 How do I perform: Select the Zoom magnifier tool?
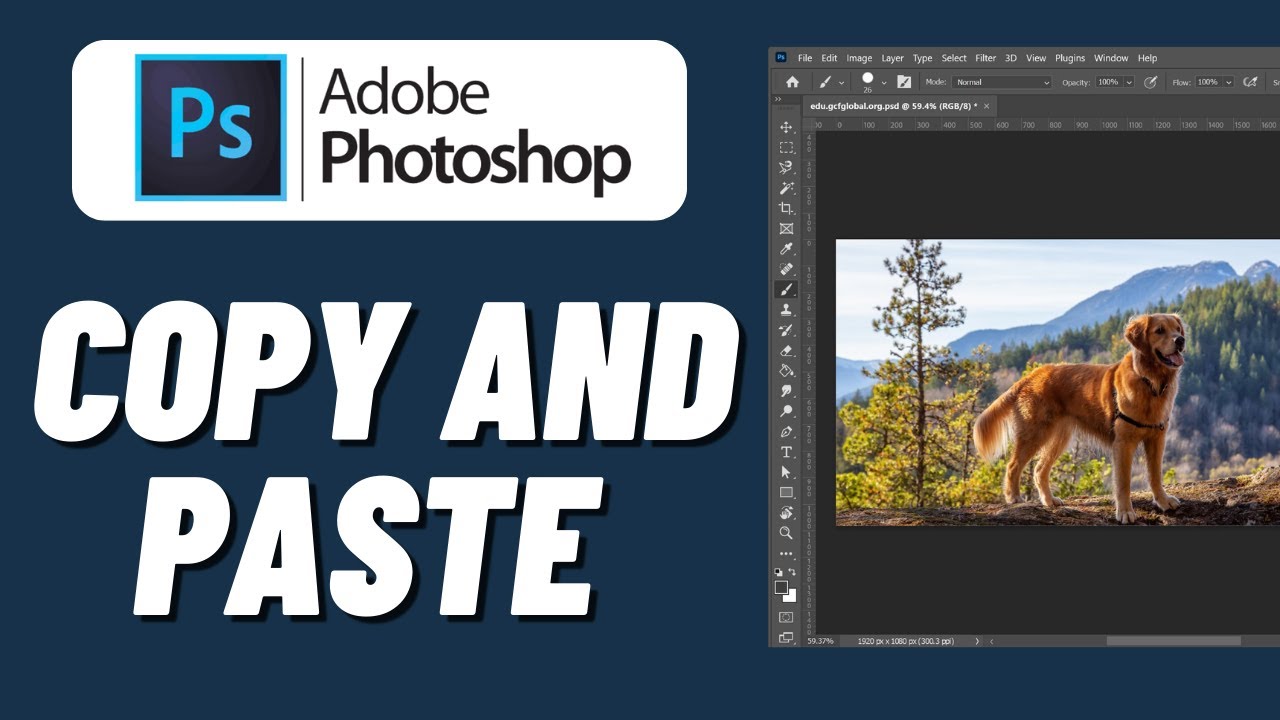[x=786, y=533]
